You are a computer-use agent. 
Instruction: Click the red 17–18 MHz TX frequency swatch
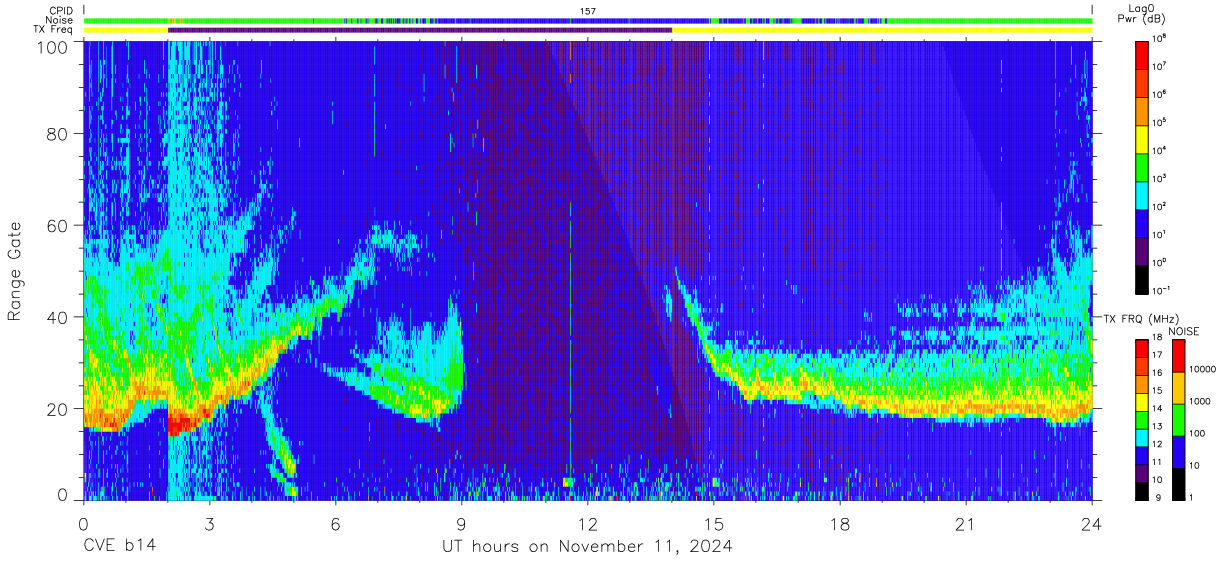(1142, 349)
